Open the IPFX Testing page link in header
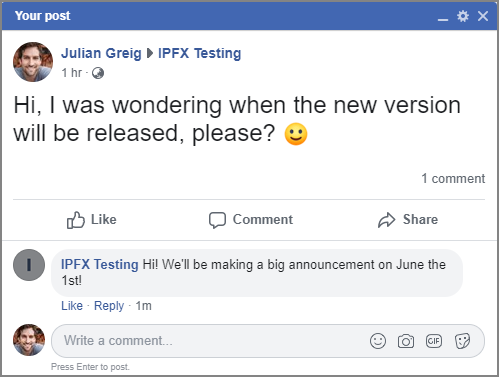Screen dimensions: 499x377 [x=199, y=53]
